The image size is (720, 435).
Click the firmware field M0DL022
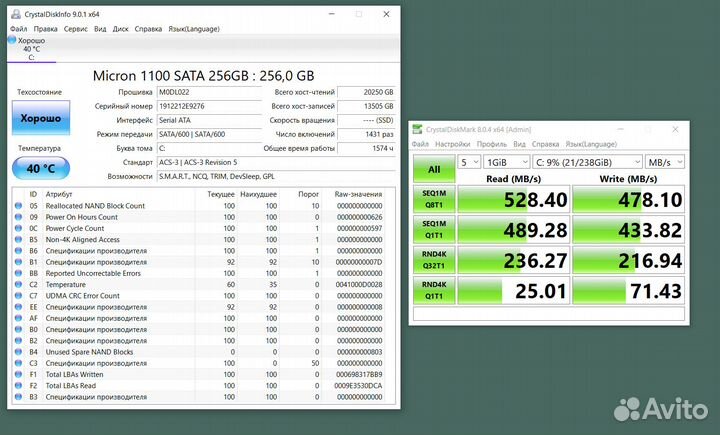click(x=209, y=92)
